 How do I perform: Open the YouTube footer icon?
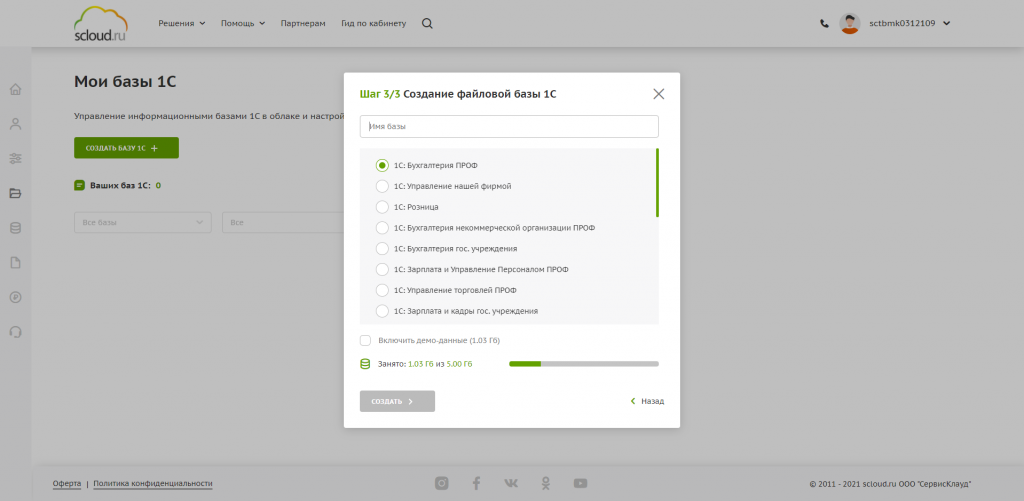coord(580,483)
